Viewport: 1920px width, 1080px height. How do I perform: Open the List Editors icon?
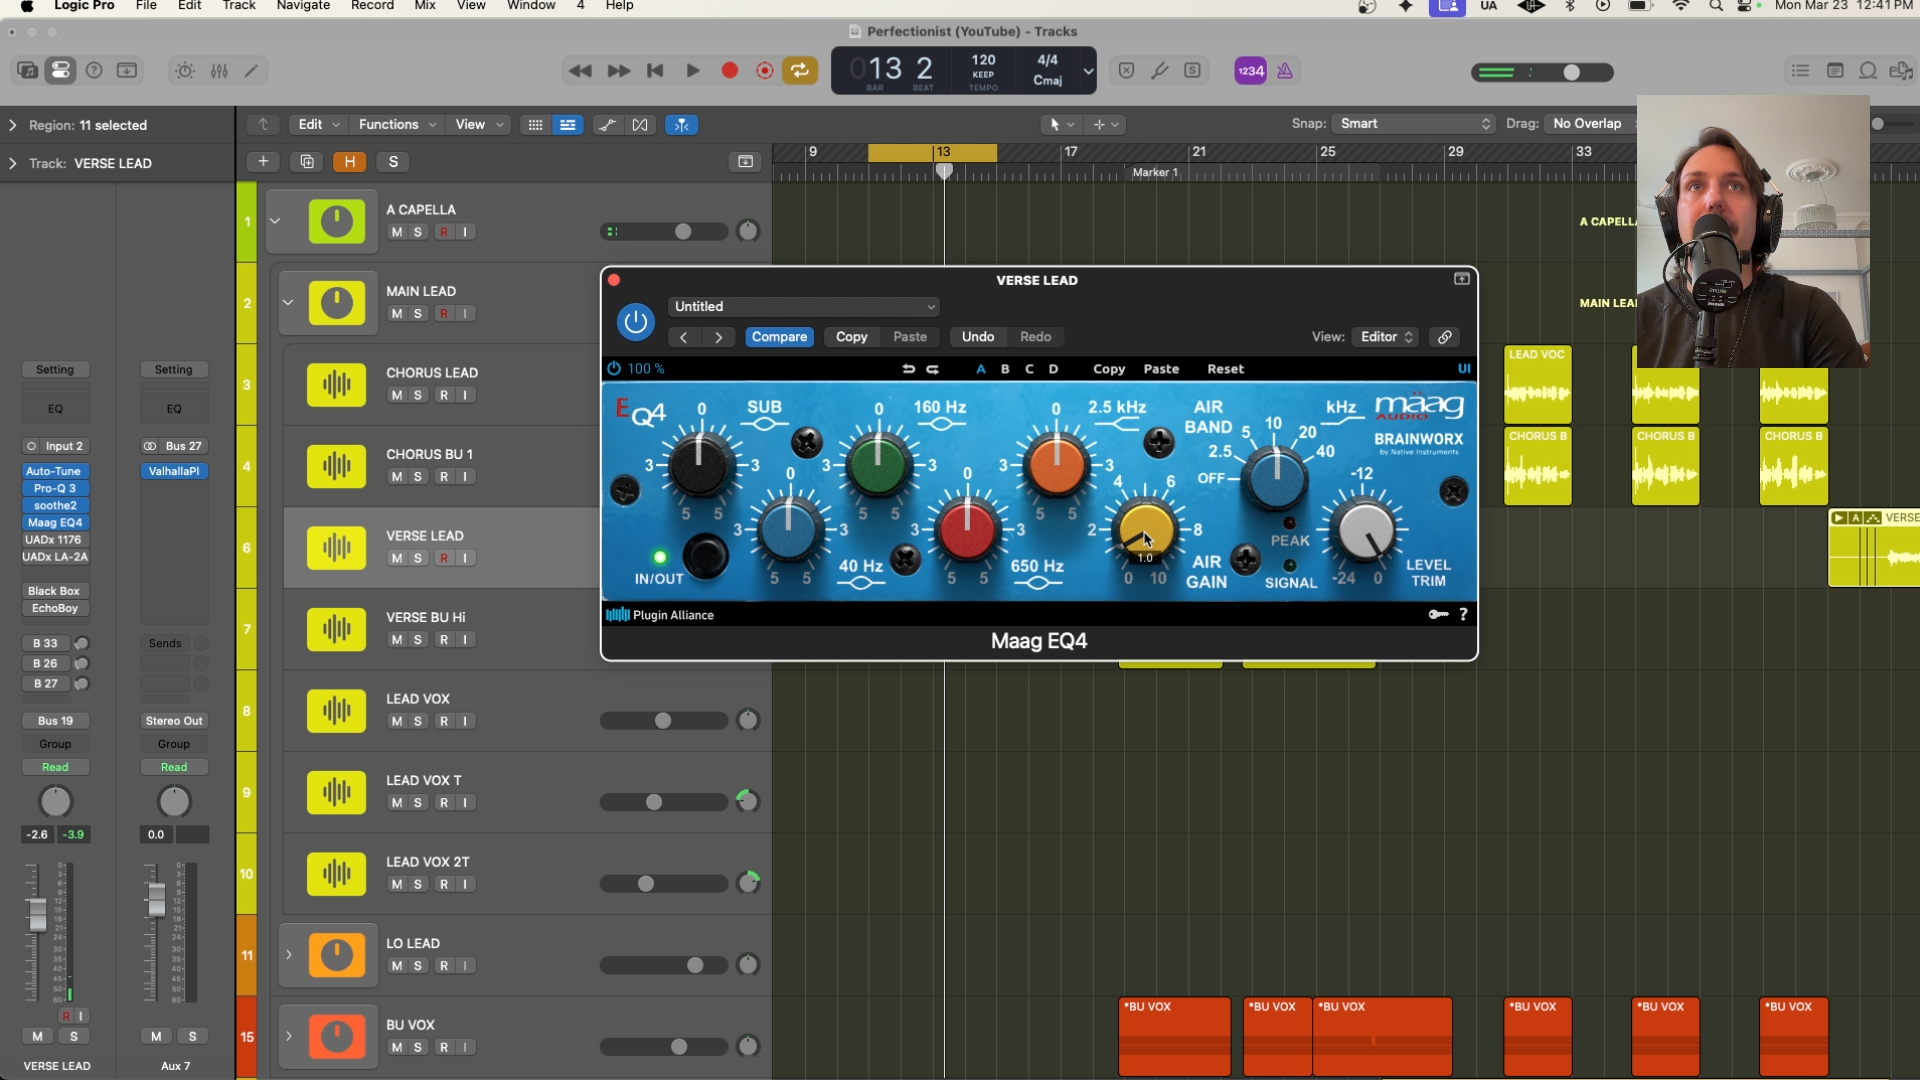(x=1800, y=71)
